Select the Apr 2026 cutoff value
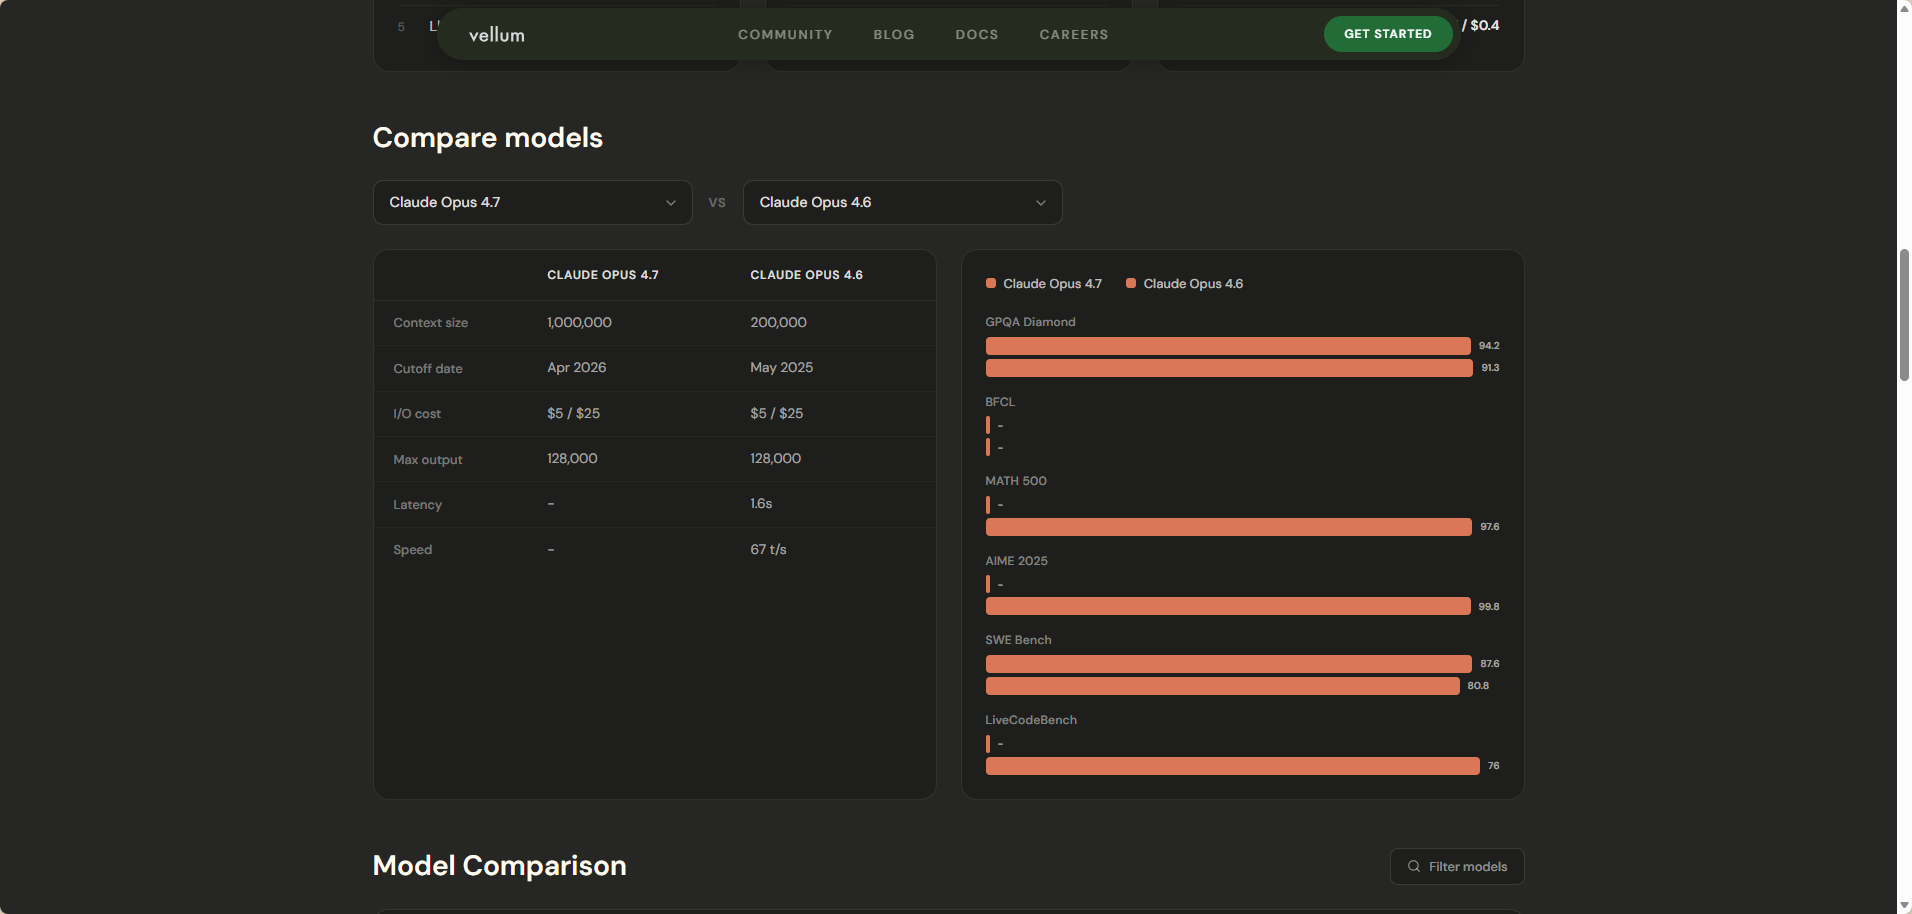The width and height of the screenshot is (1912, 914). [576, 367]
